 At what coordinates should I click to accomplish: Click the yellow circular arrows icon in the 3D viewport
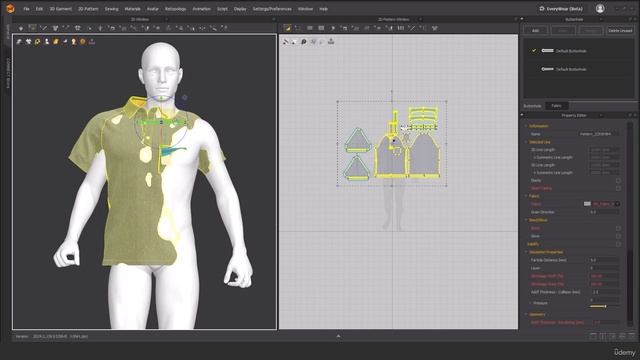[38, 41]
